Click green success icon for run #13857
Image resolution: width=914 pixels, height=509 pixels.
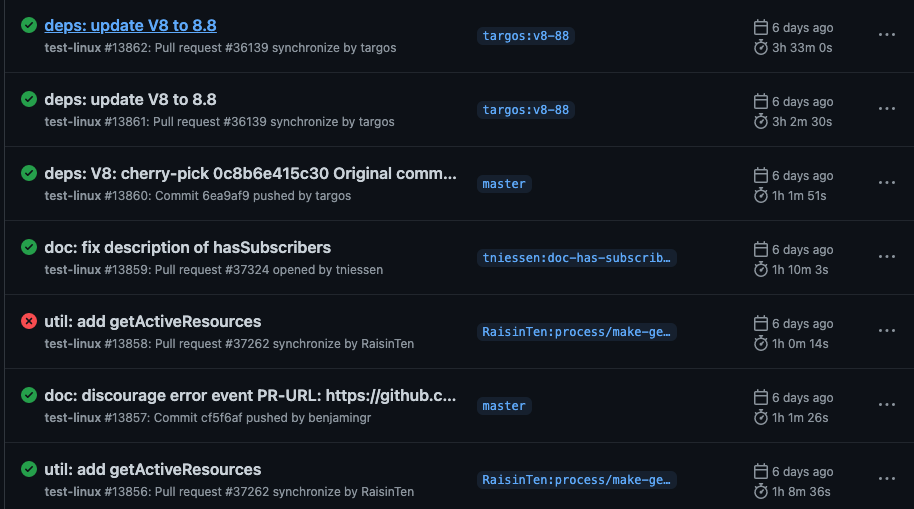point(29,395)
